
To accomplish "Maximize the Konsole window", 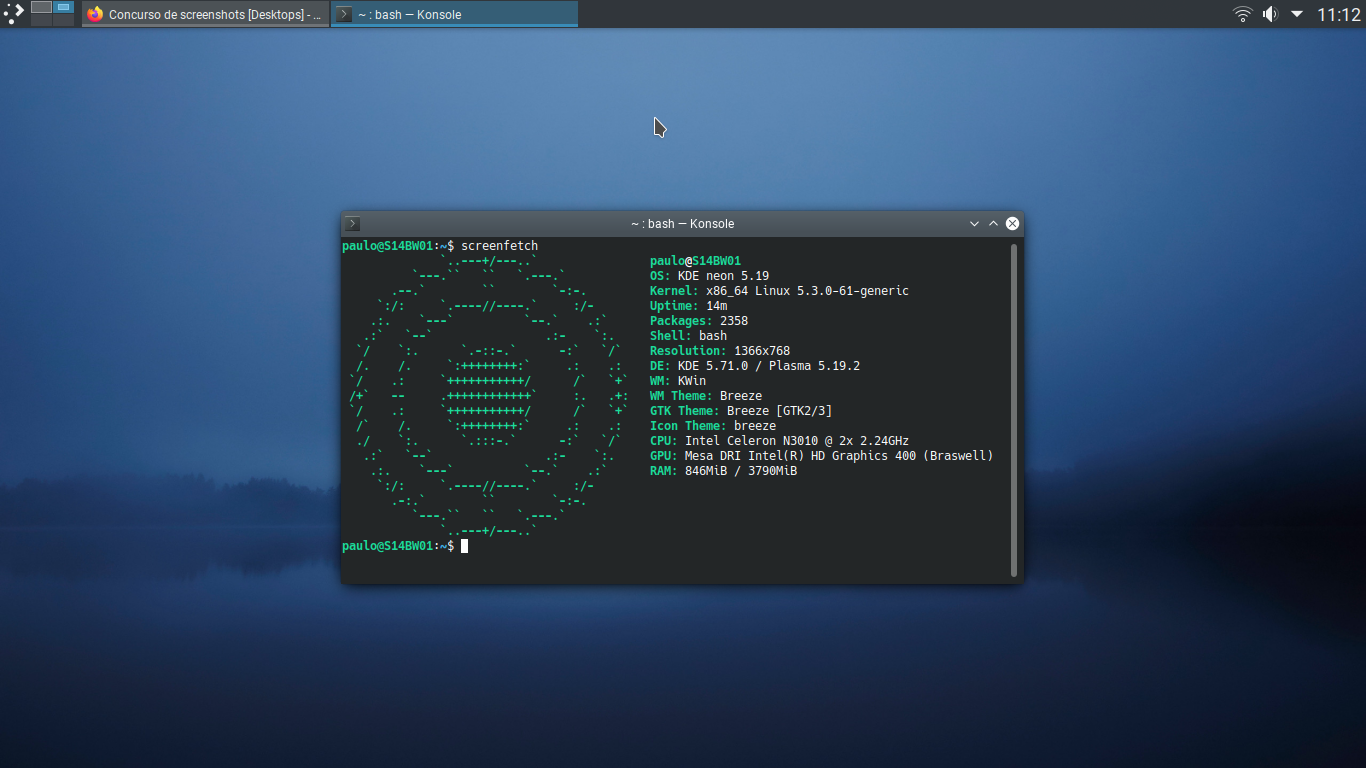I will [993, 223].
